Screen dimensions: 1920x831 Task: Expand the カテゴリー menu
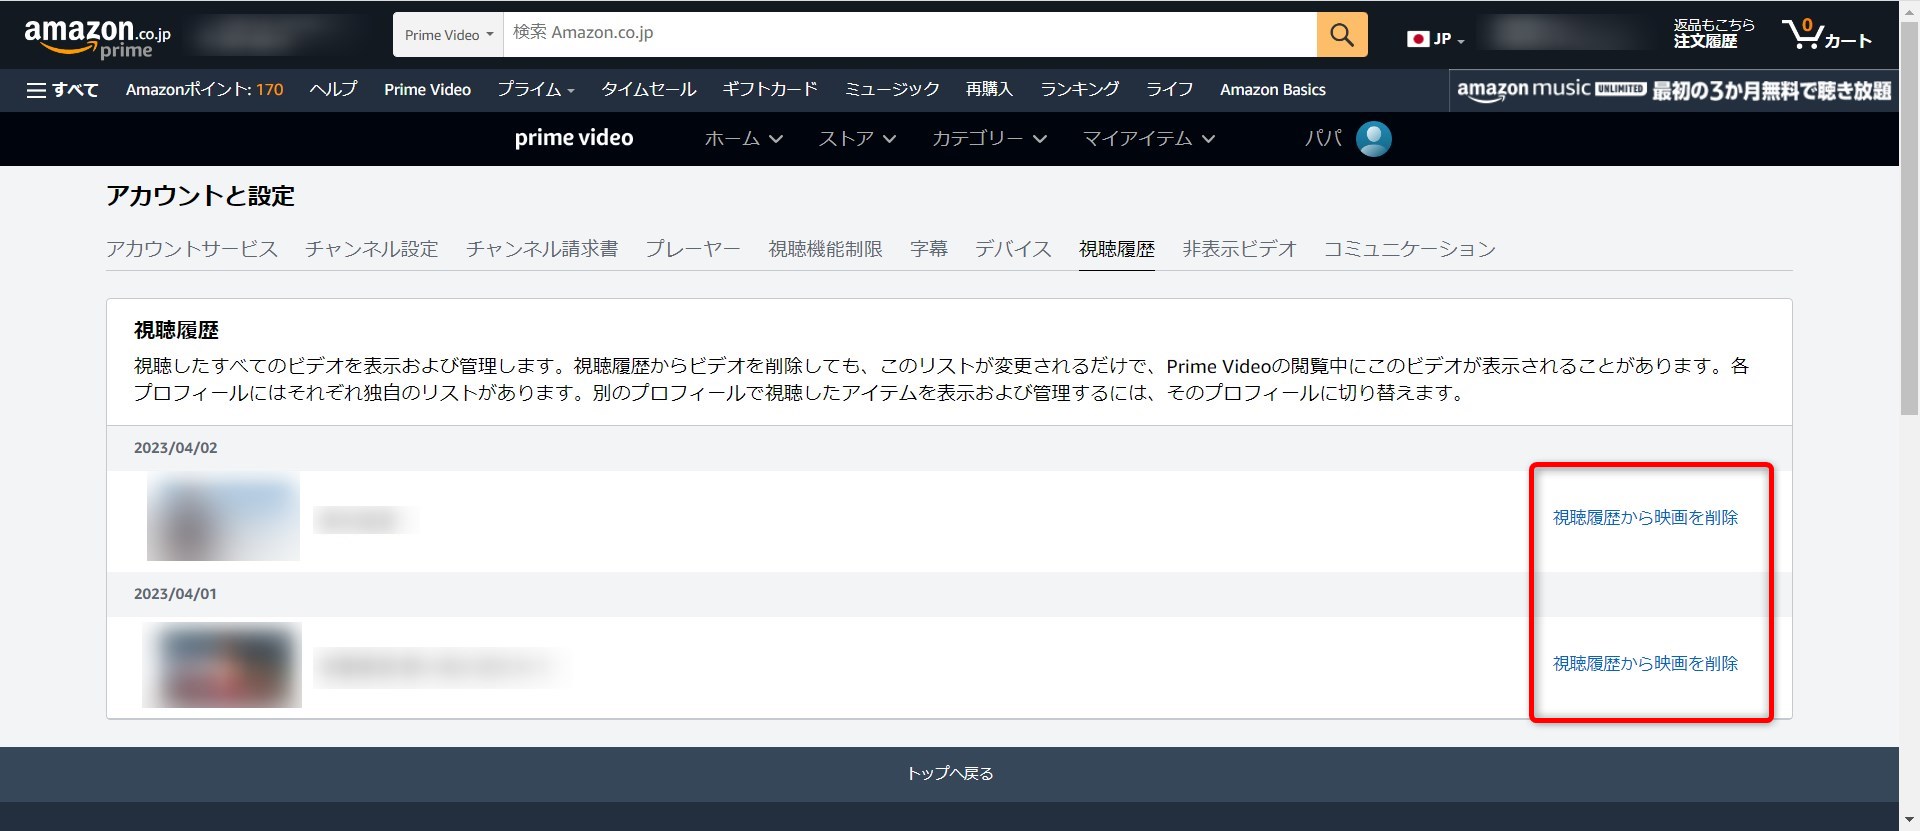989,139
